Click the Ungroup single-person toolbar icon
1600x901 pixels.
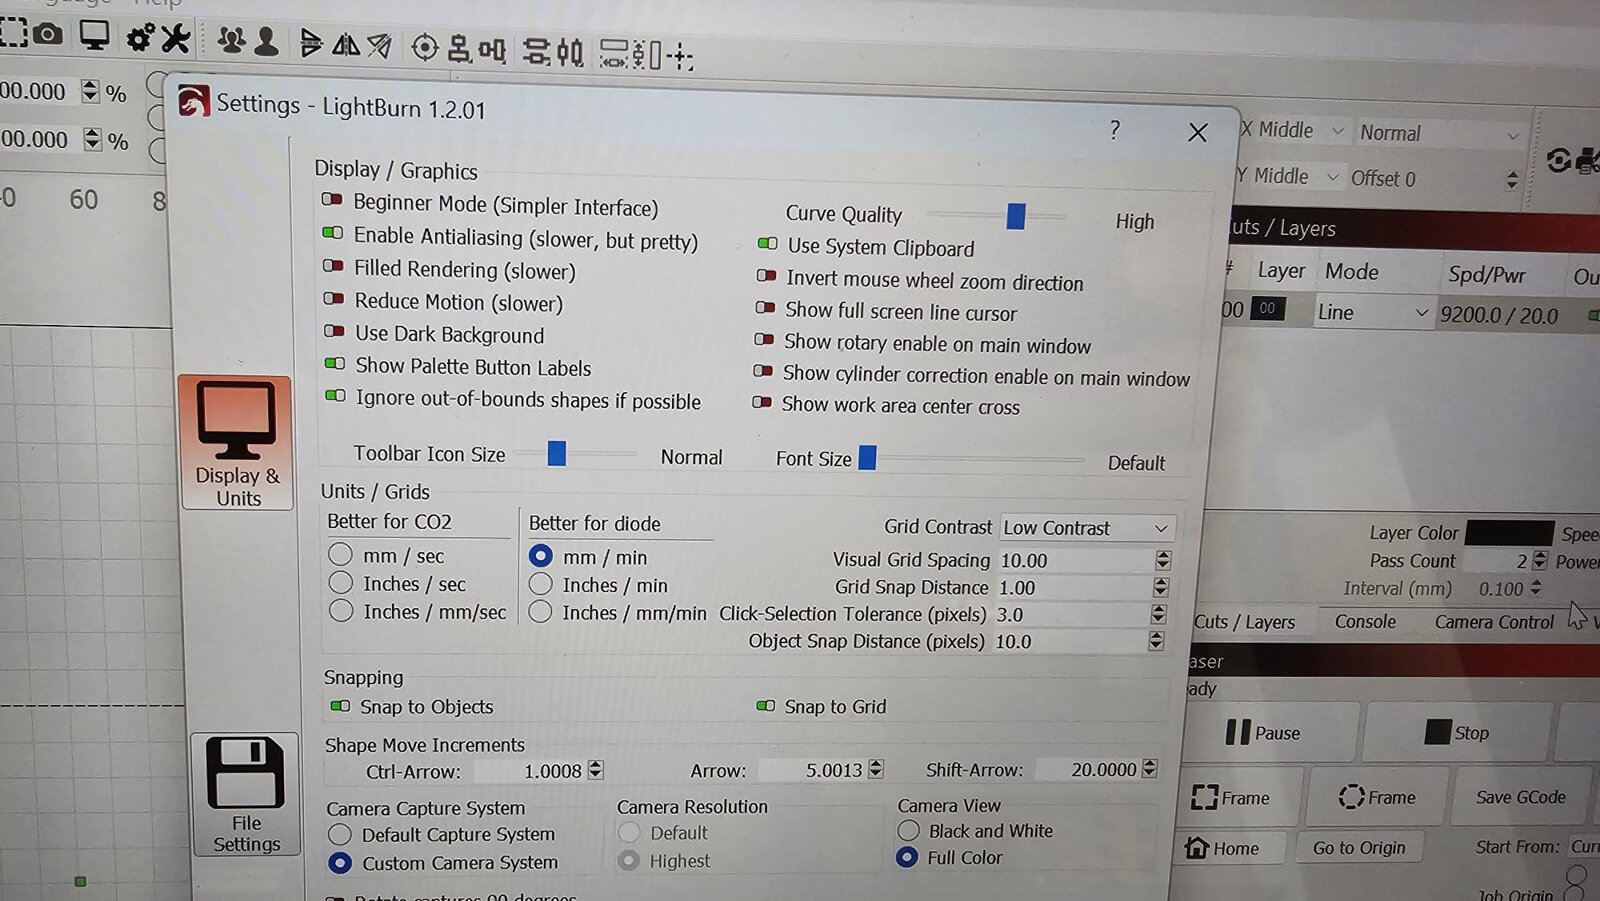pos(266,41)
